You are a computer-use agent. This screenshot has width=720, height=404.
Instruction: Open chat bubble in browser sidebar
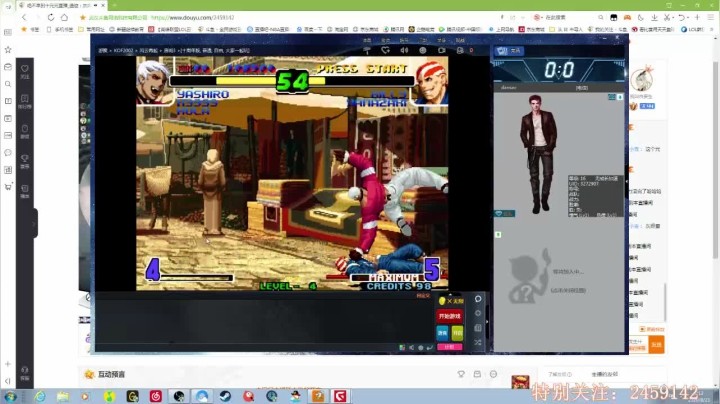click(x=8, y=152)
